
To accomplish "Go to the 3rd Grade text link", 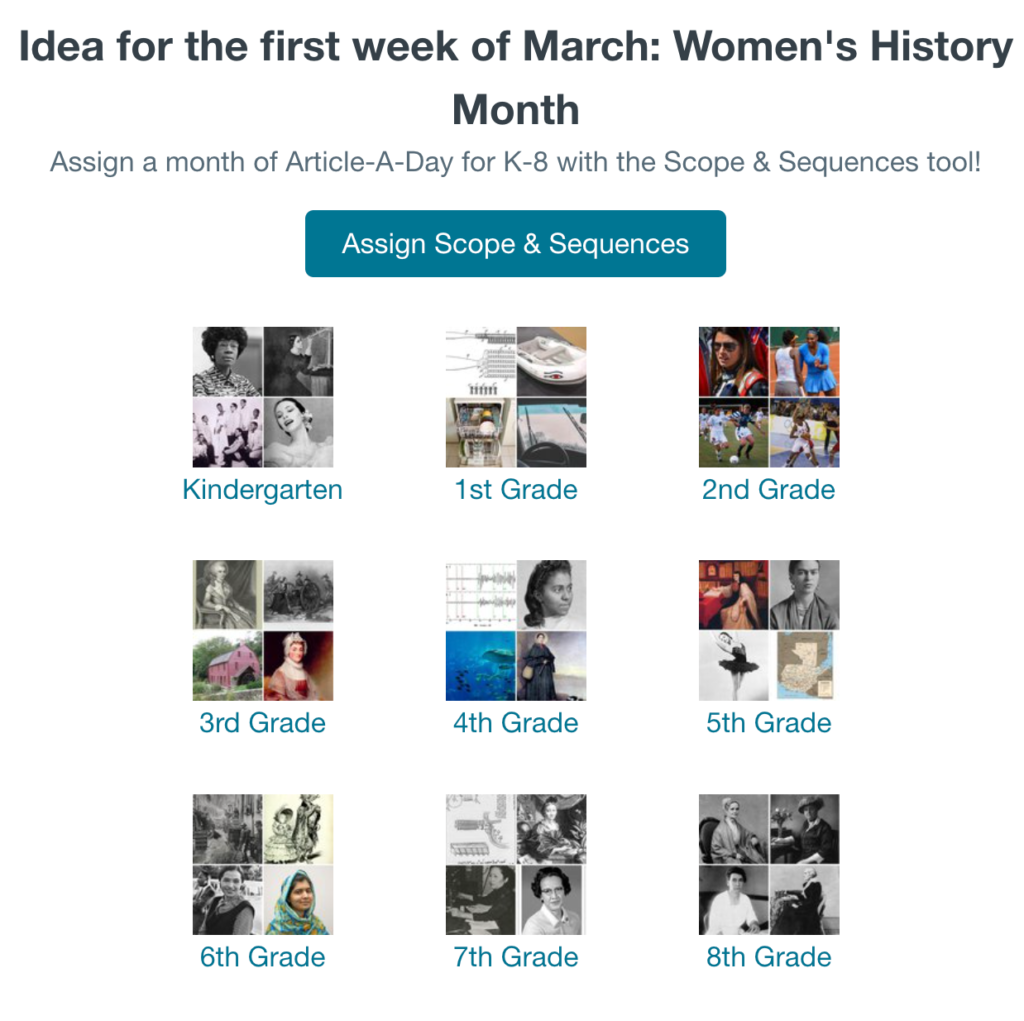I will click(x=262, y=723).
